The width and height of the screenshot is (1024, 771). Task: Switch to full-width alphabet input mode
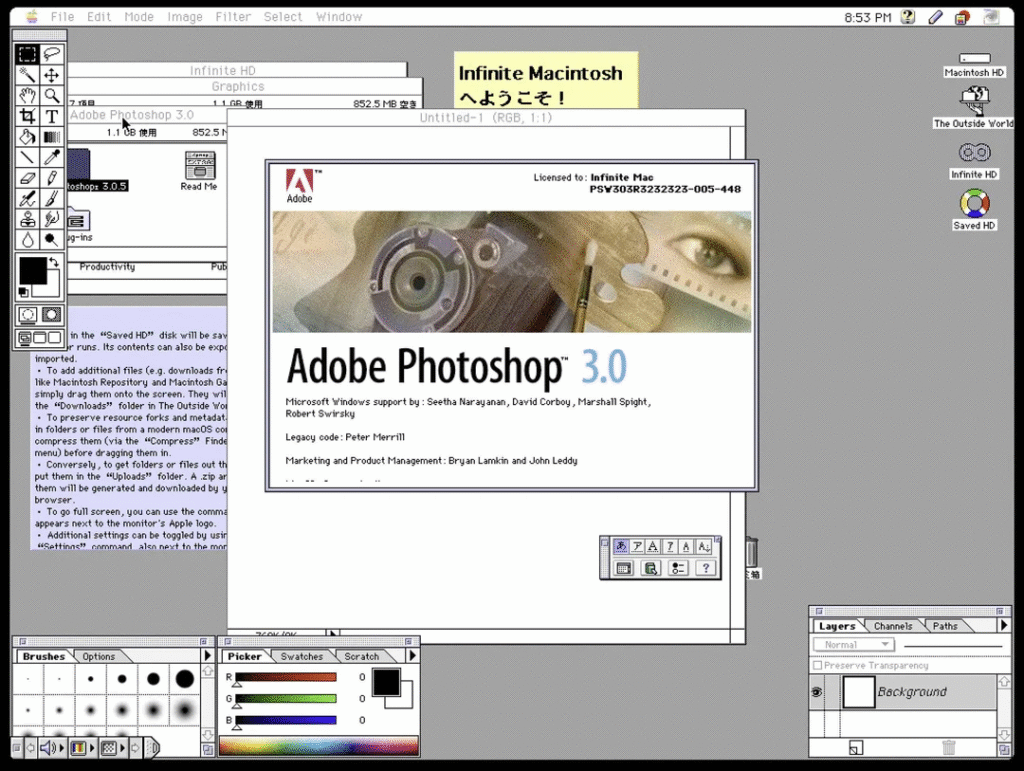coord(653,546)
